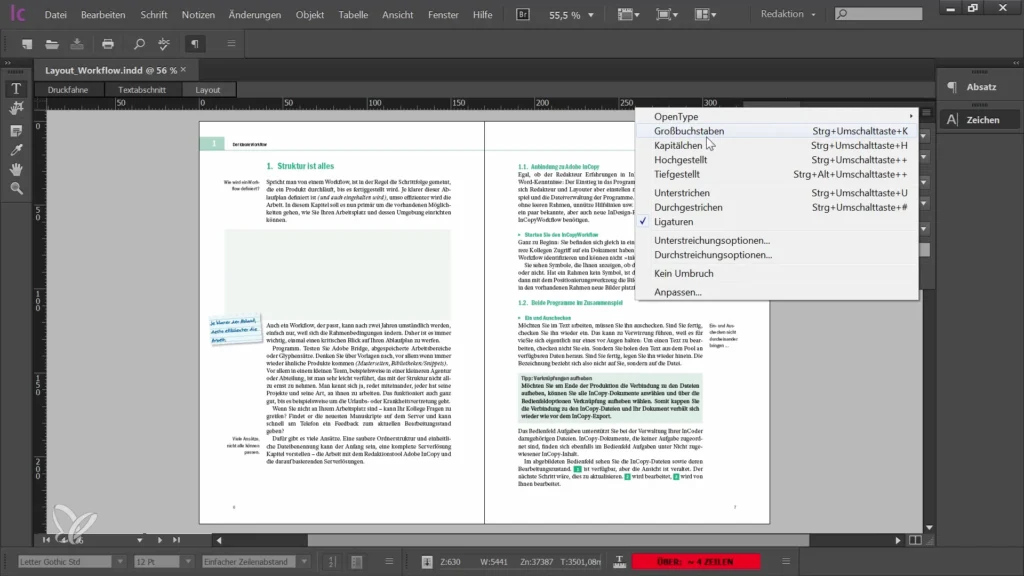
Task: Enable Großbuchstaben in the menu
Action: (x=689, y=131)
